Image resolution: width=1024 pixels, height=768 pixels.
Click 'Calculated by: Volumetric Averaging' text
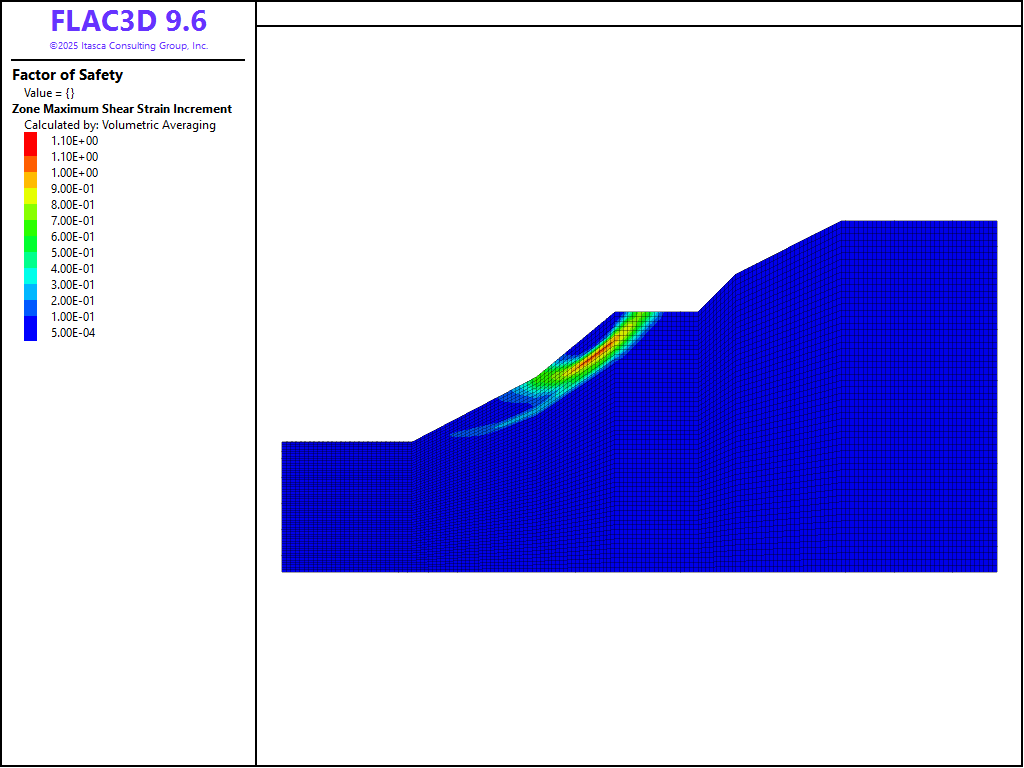point(120,125)
